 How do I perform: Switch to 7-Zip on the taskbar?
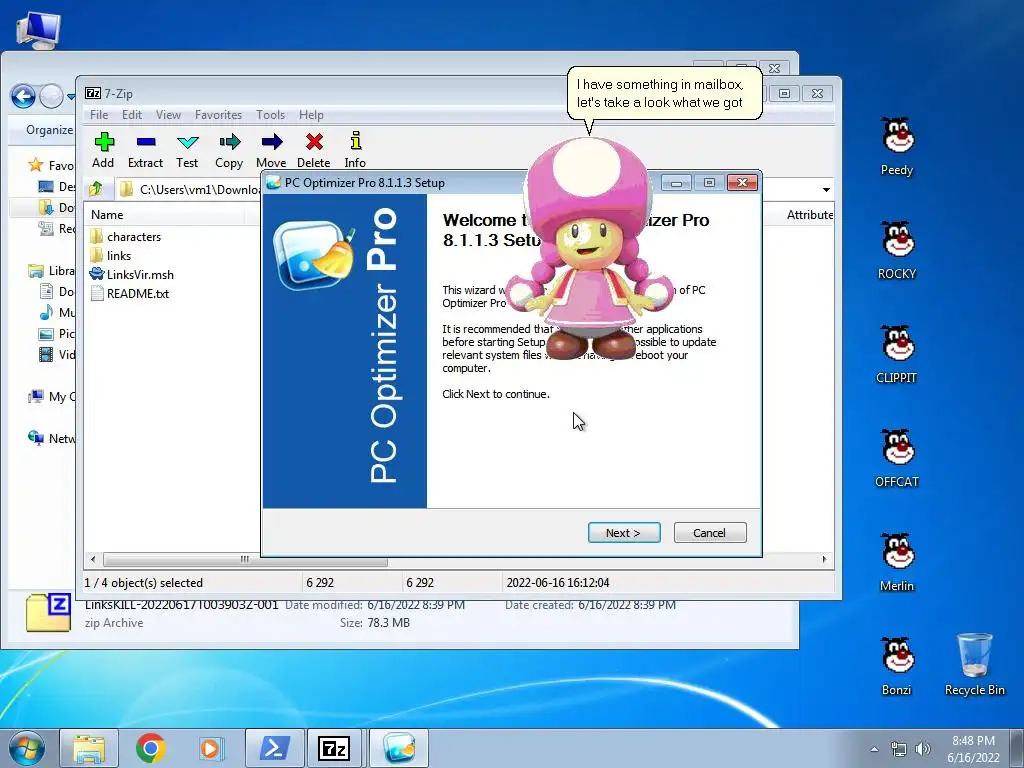334,748
